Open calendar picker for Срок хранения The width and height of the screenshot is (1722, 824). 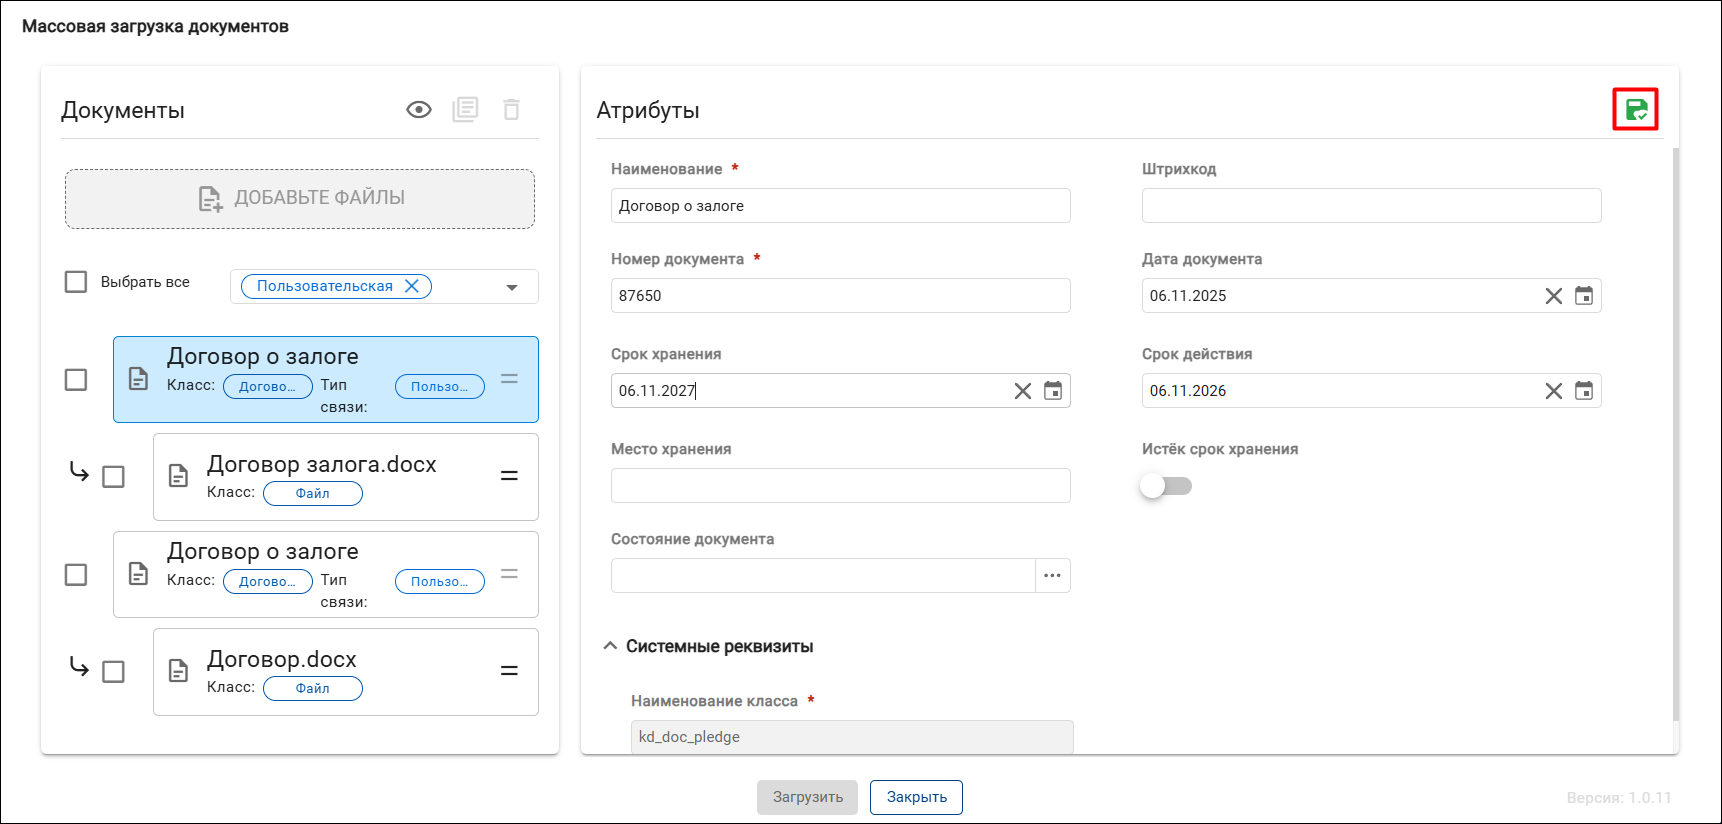(1053, 391)
